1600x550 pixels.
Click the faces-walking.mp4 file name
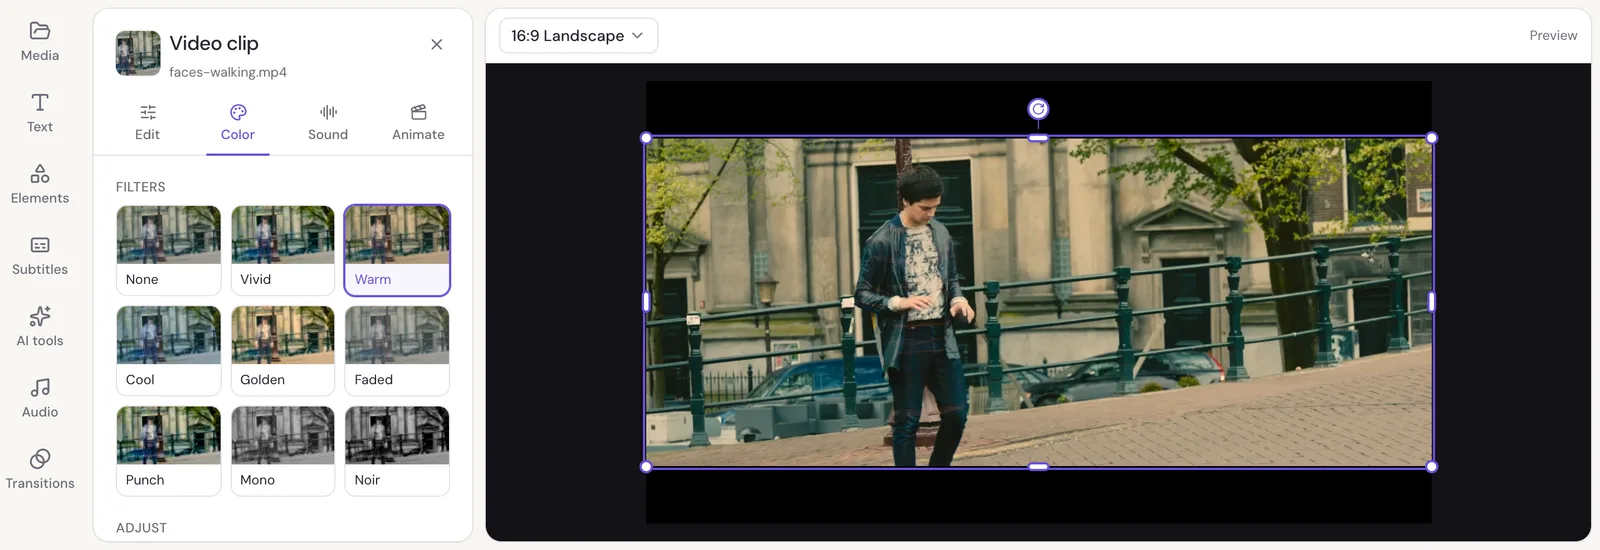228,72
